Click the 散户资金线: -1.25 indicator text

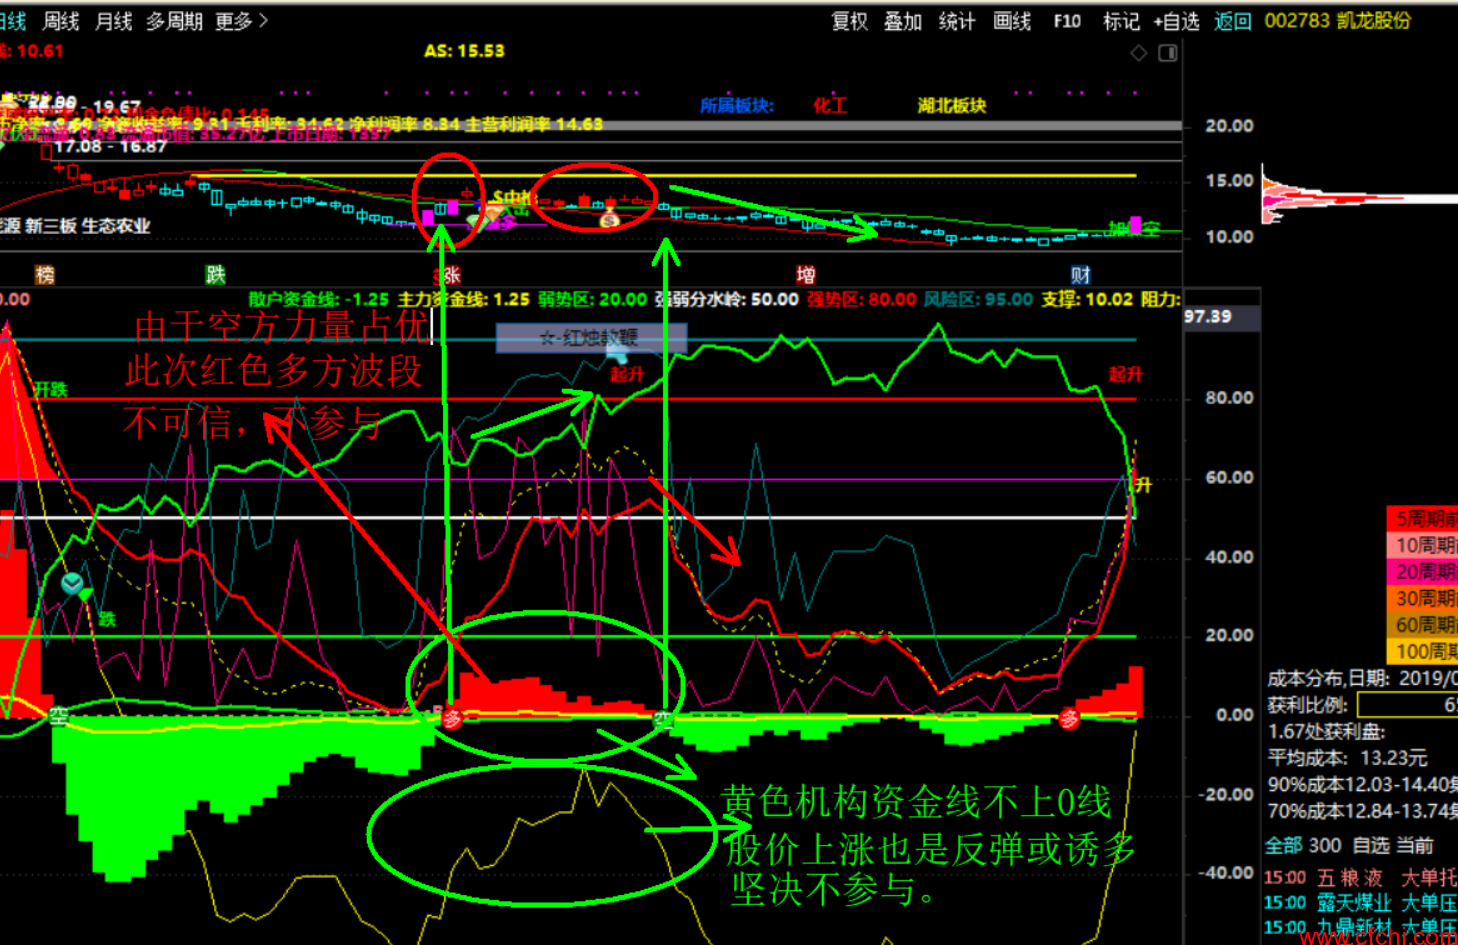(x=319, y=299)
